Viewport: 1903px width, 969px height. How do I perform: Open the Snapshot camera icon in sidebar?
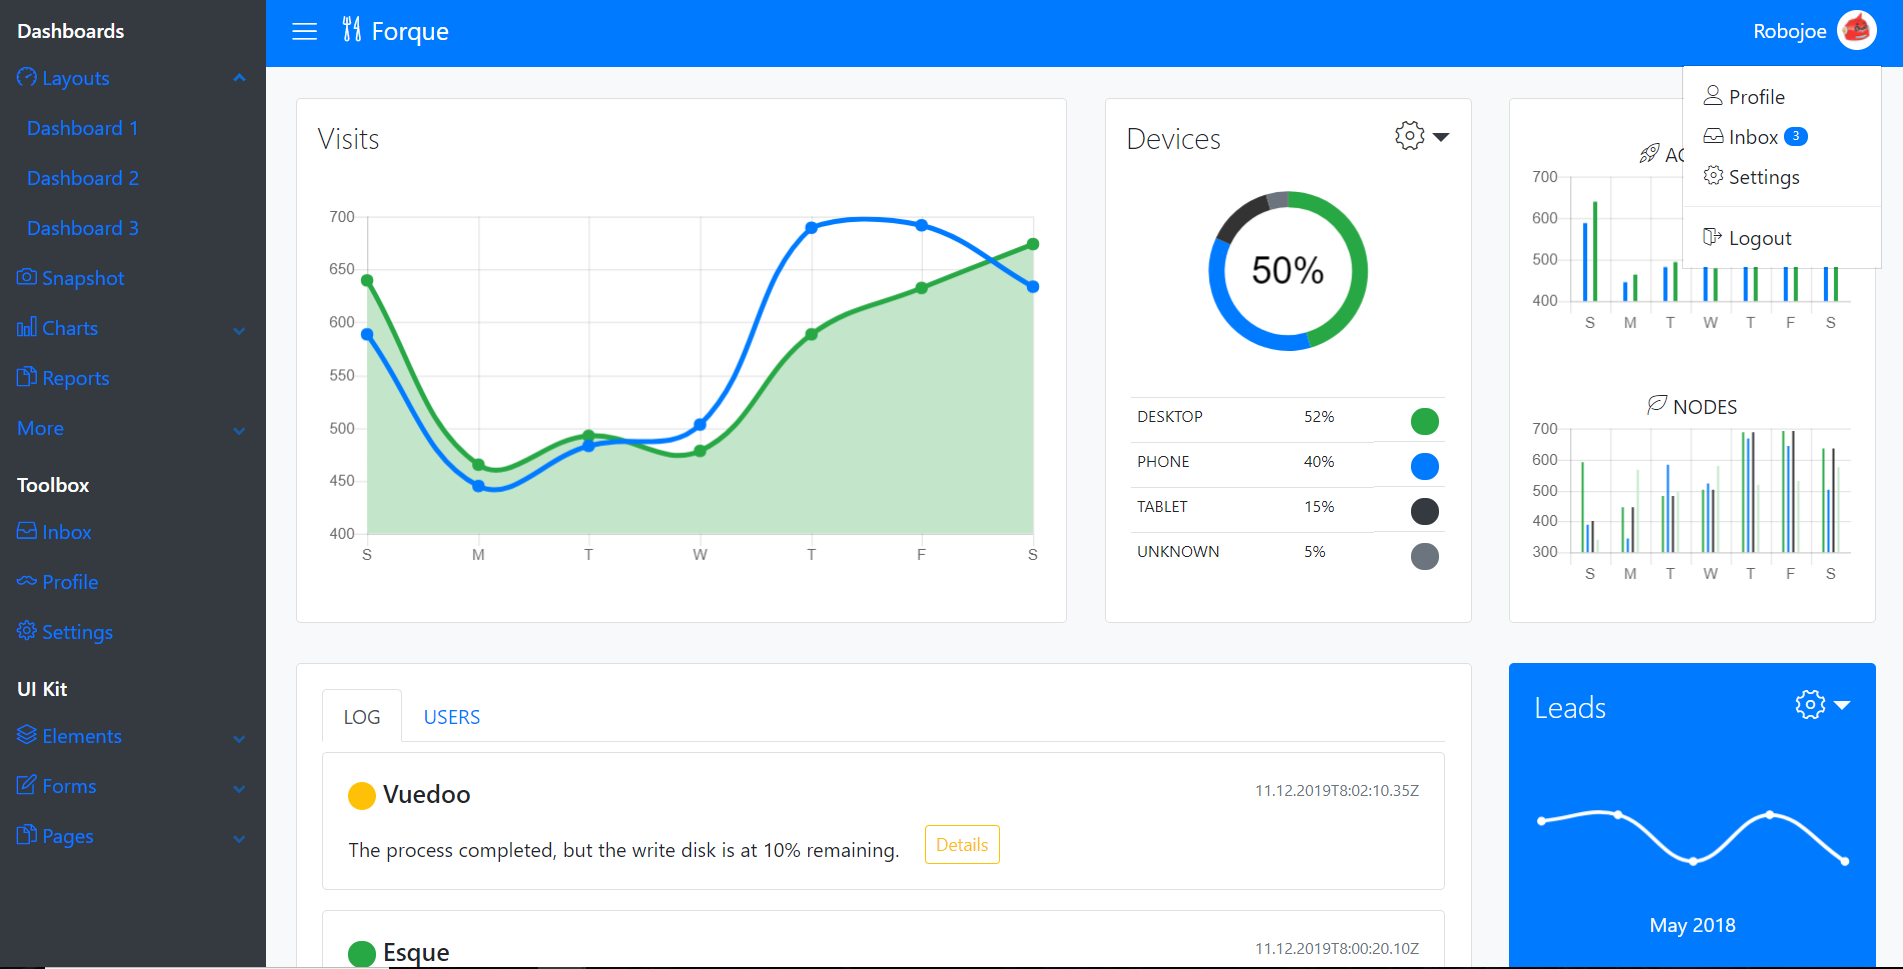27,277
